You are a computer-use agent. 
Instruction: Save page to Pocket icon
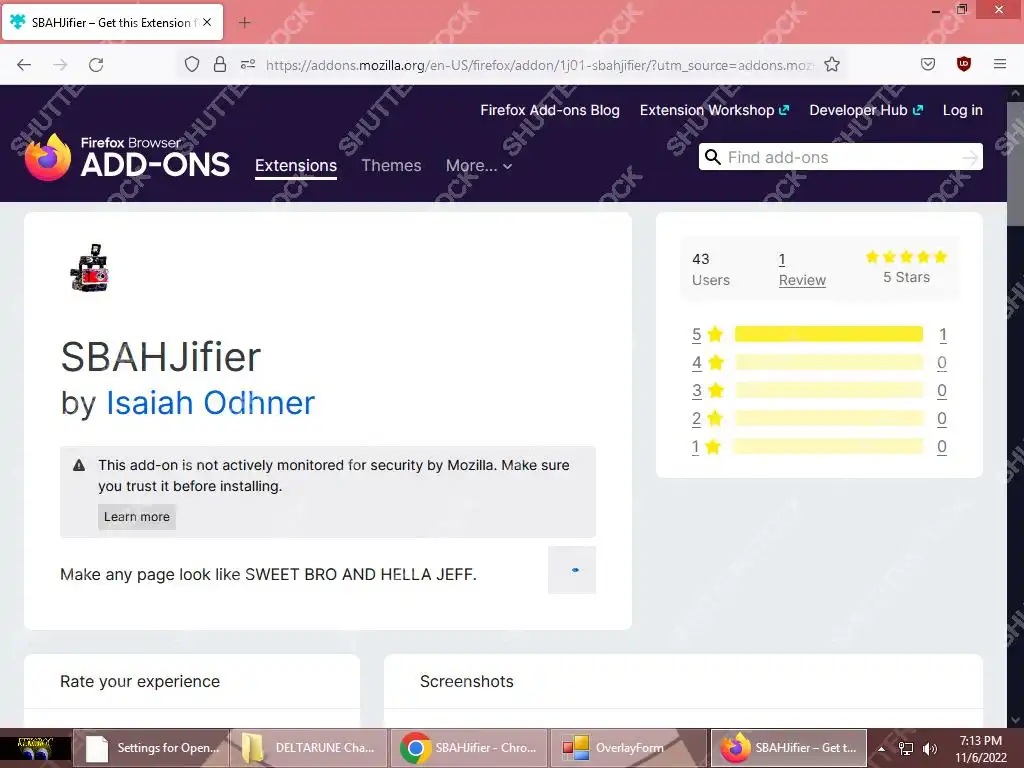(928, 64)
